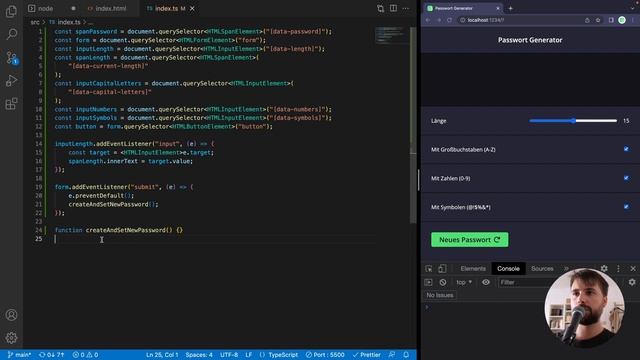
Task: Select DevTools Console tab
Action: pyautogui.click(x=508, y=269)
